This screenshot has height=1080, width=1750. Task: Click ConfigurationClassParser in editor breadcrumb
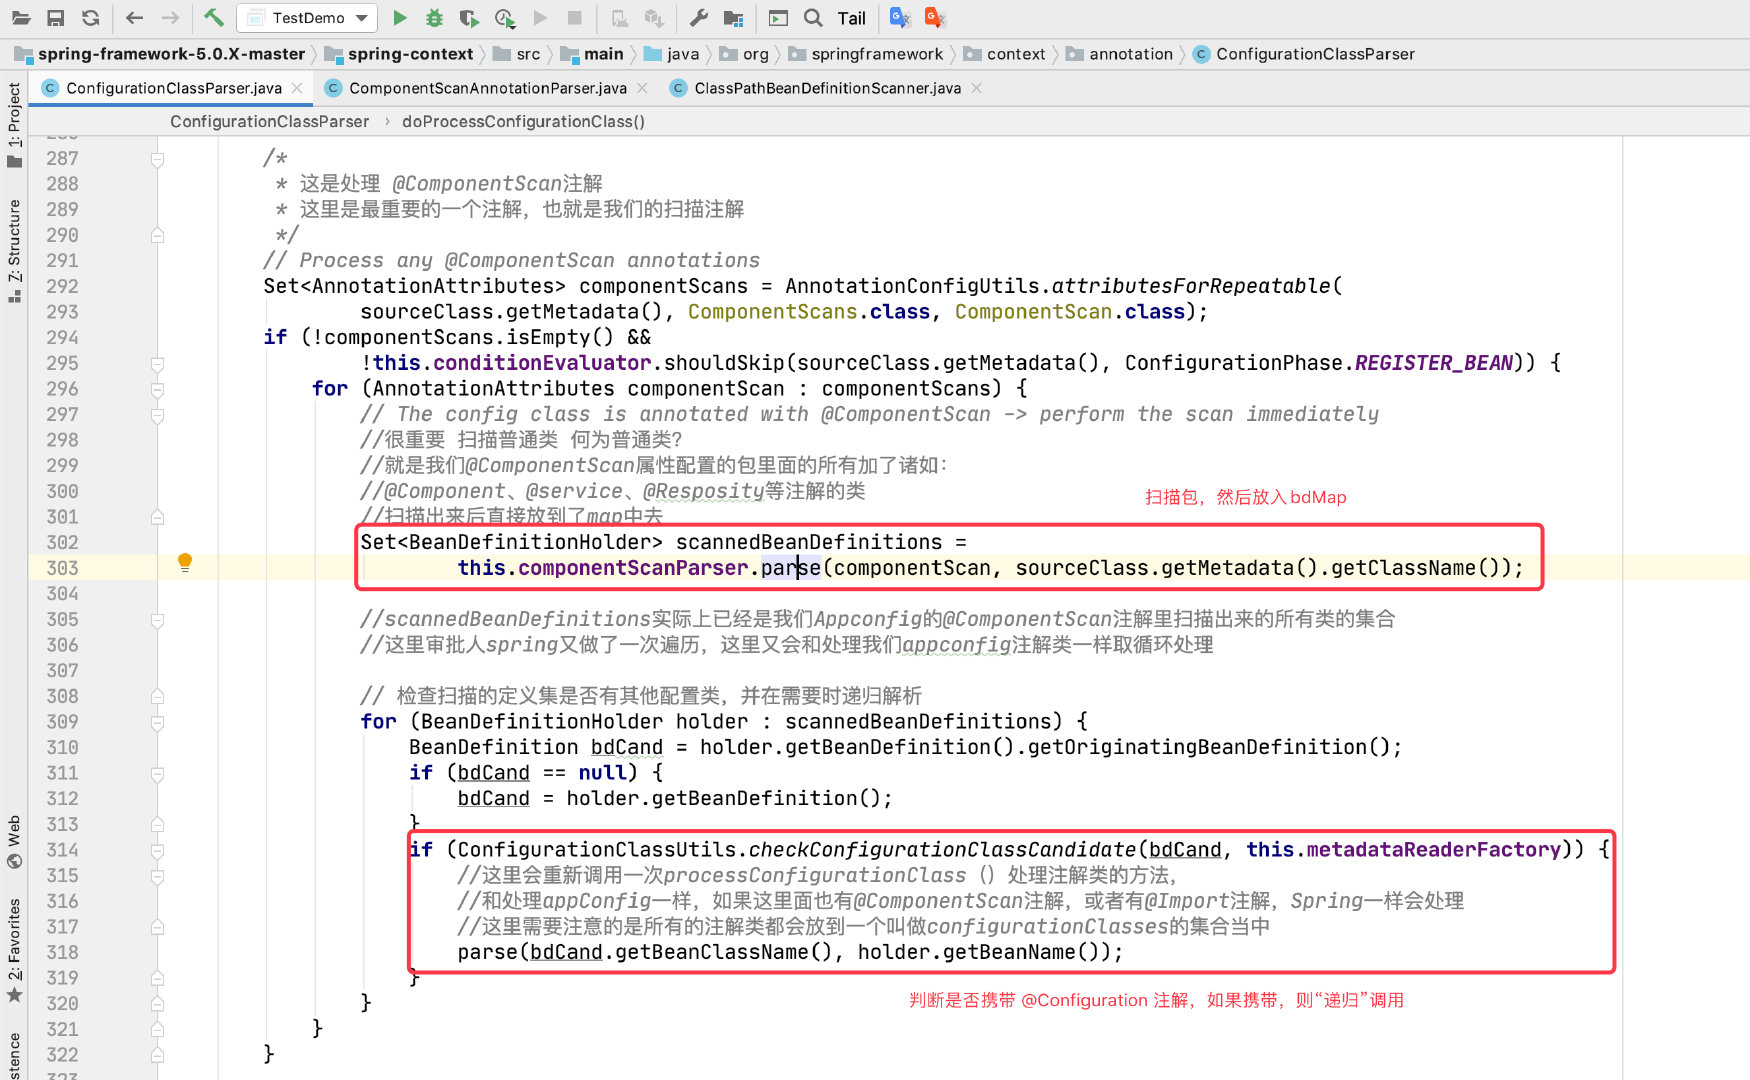(269, 121)
